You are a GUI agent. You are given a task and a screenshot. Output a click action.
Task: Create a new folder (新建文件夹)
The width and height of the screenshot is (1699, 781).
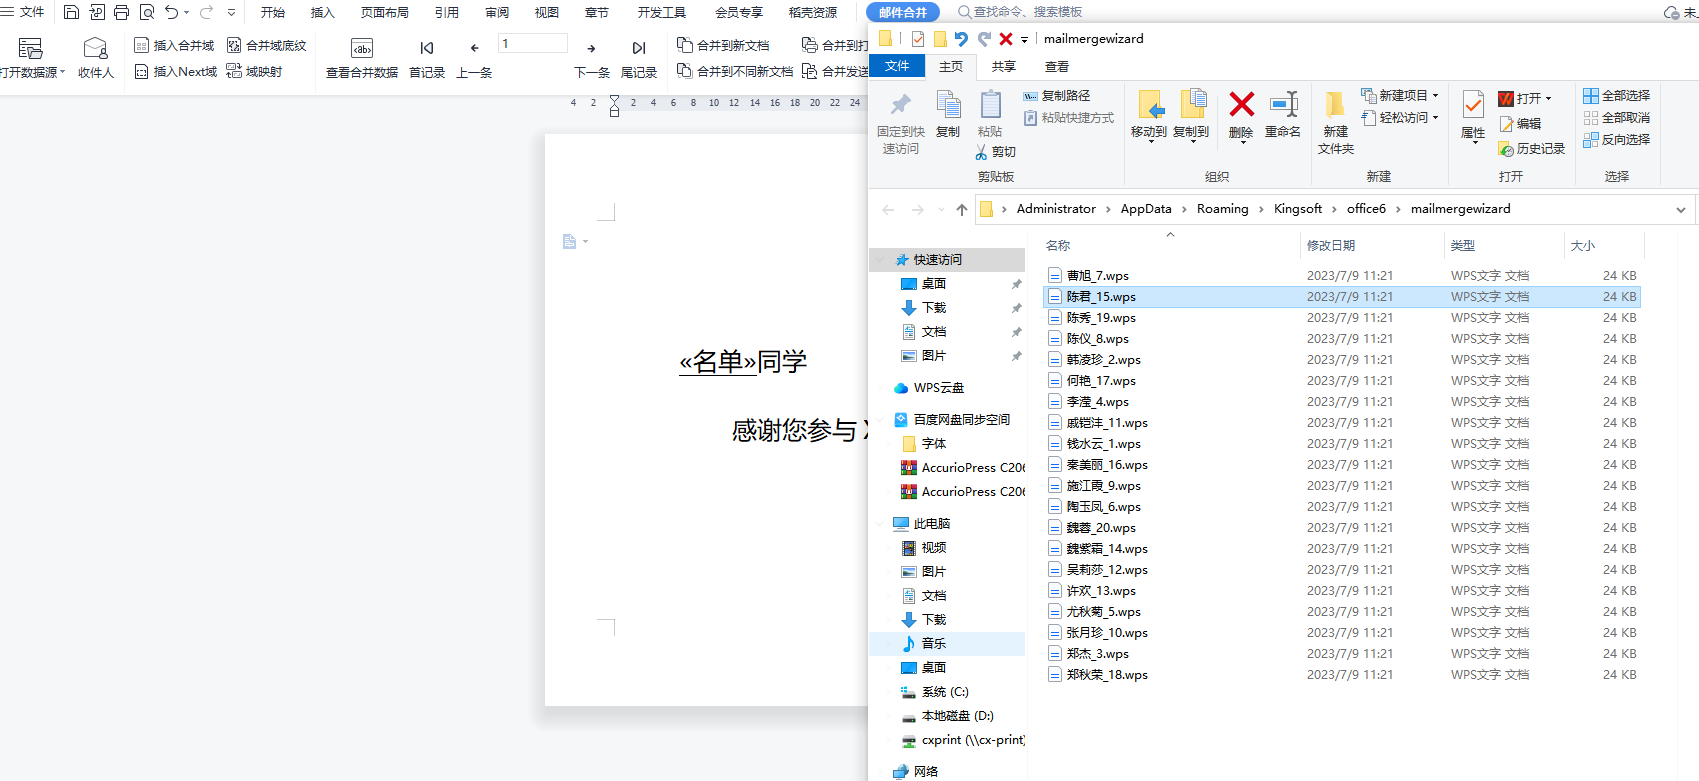point(1335,123)
